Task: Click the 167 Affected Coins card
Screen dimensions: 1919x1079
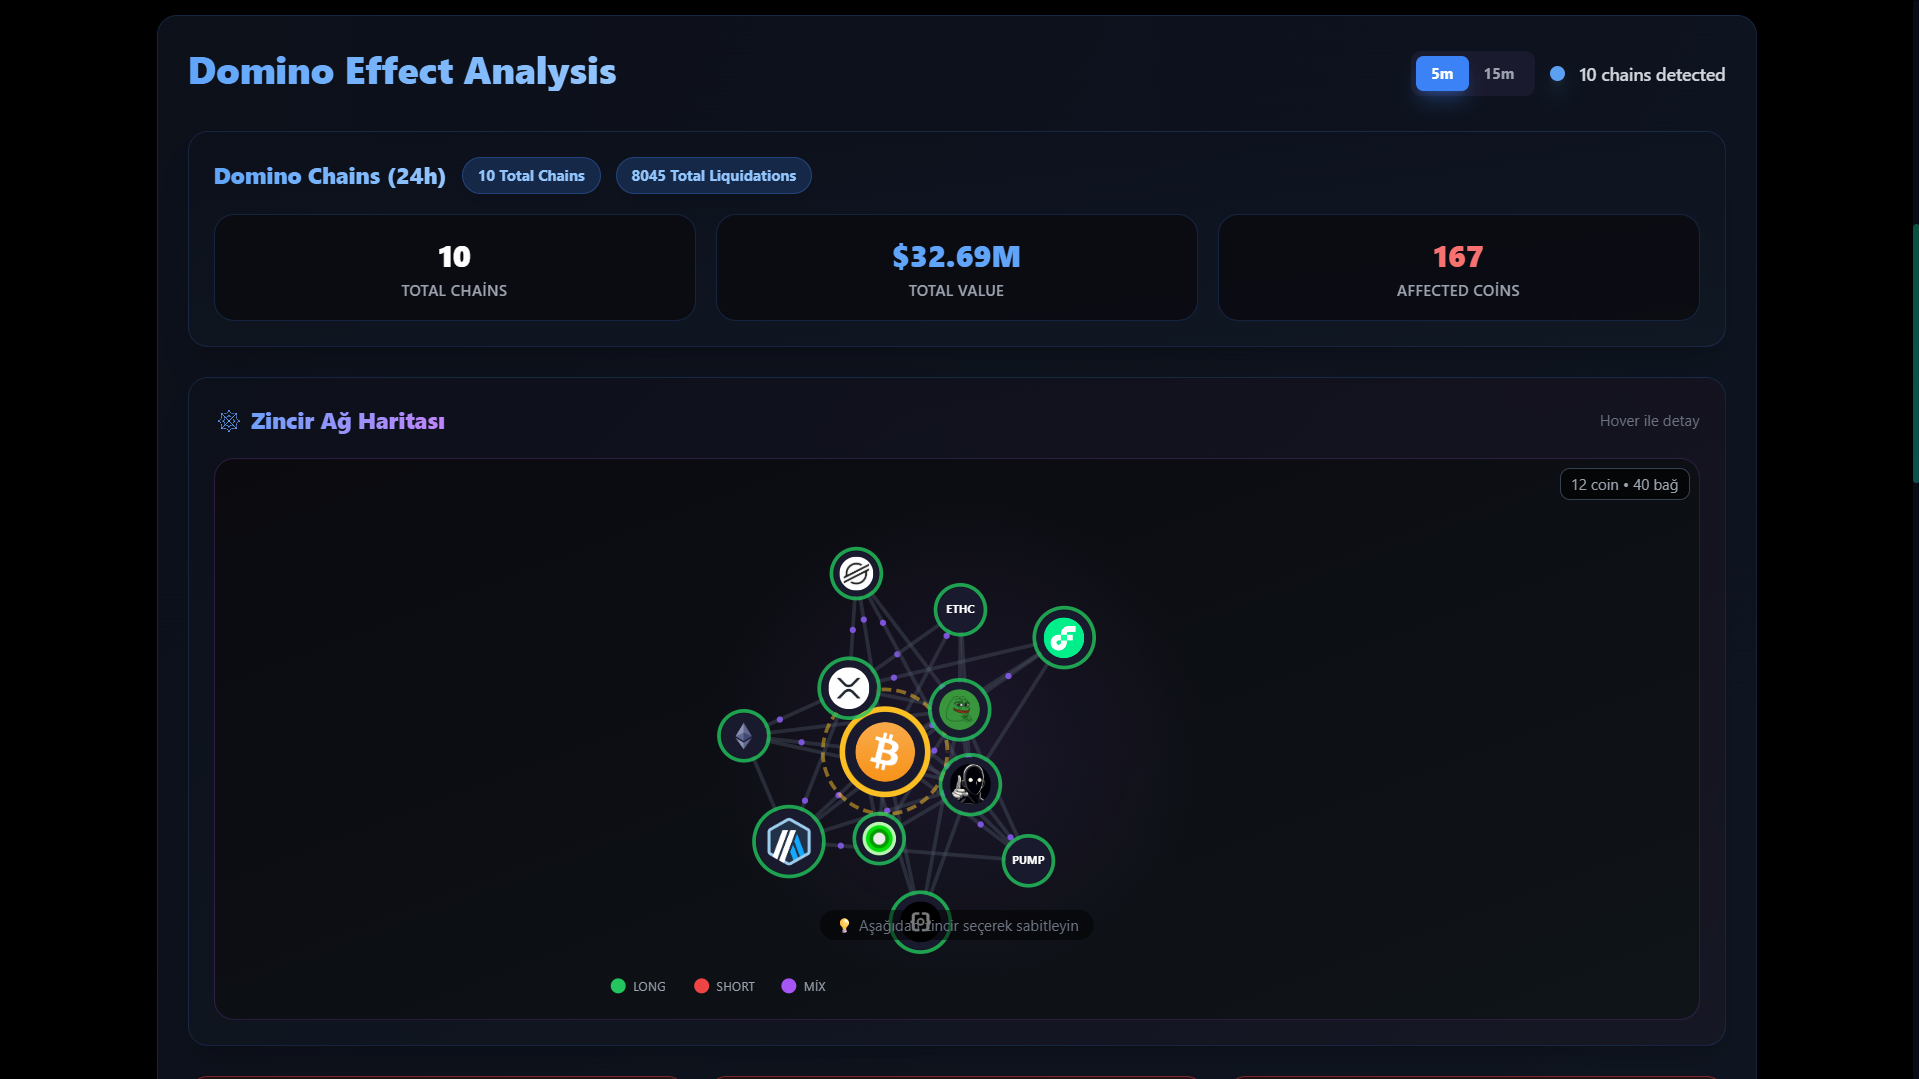Action: [x=1457, y=268]
